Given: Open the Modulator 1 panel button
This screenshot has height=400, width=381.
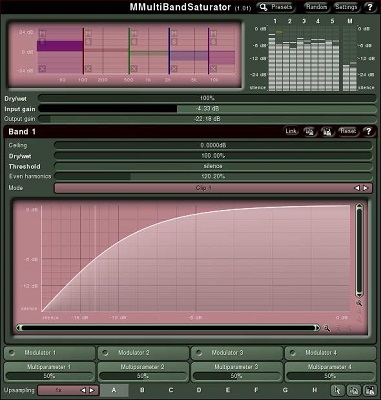Looking at the screenshot, I should pyautogui.click(x=50, y=353).
